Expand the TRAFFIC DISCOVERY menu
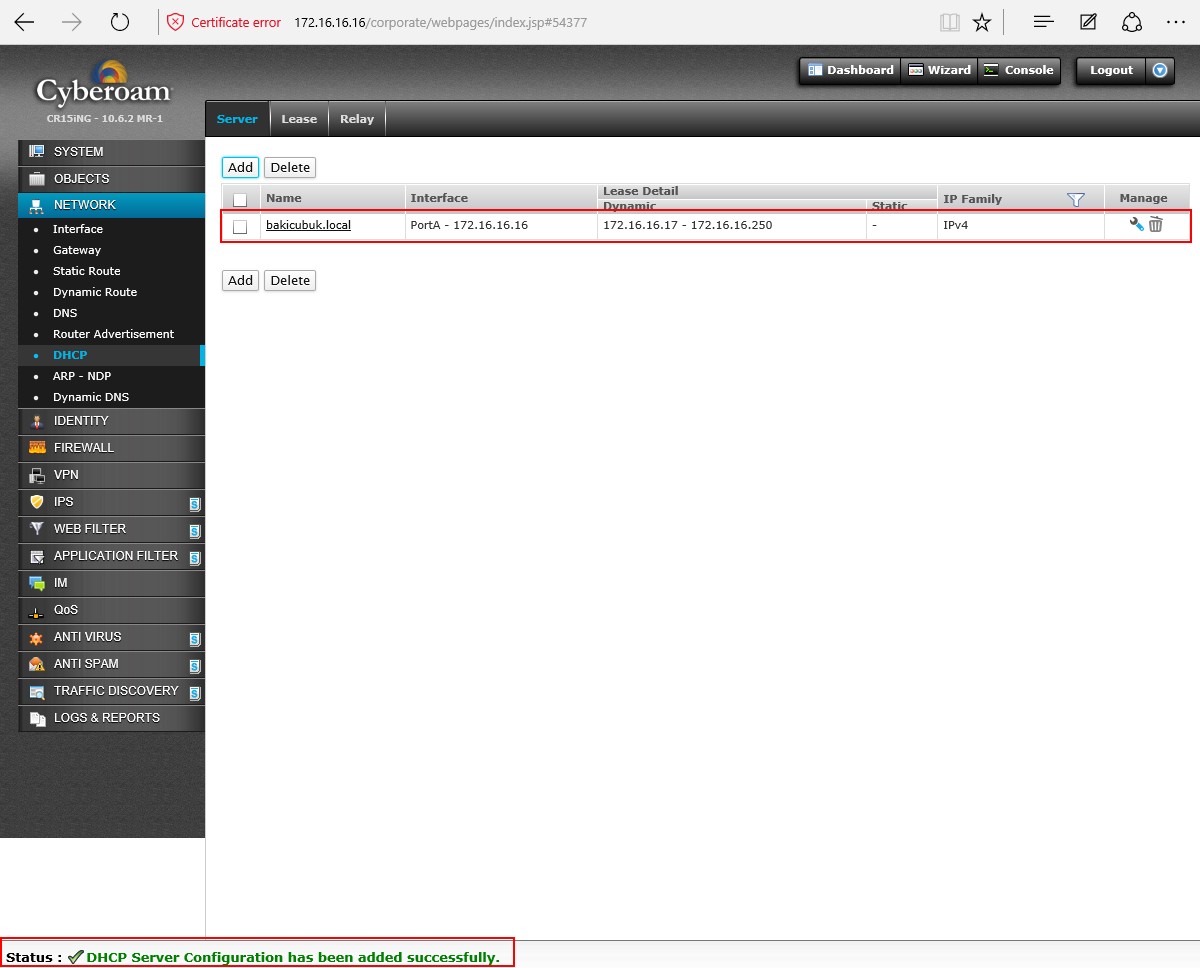 (x=111, y=691)
